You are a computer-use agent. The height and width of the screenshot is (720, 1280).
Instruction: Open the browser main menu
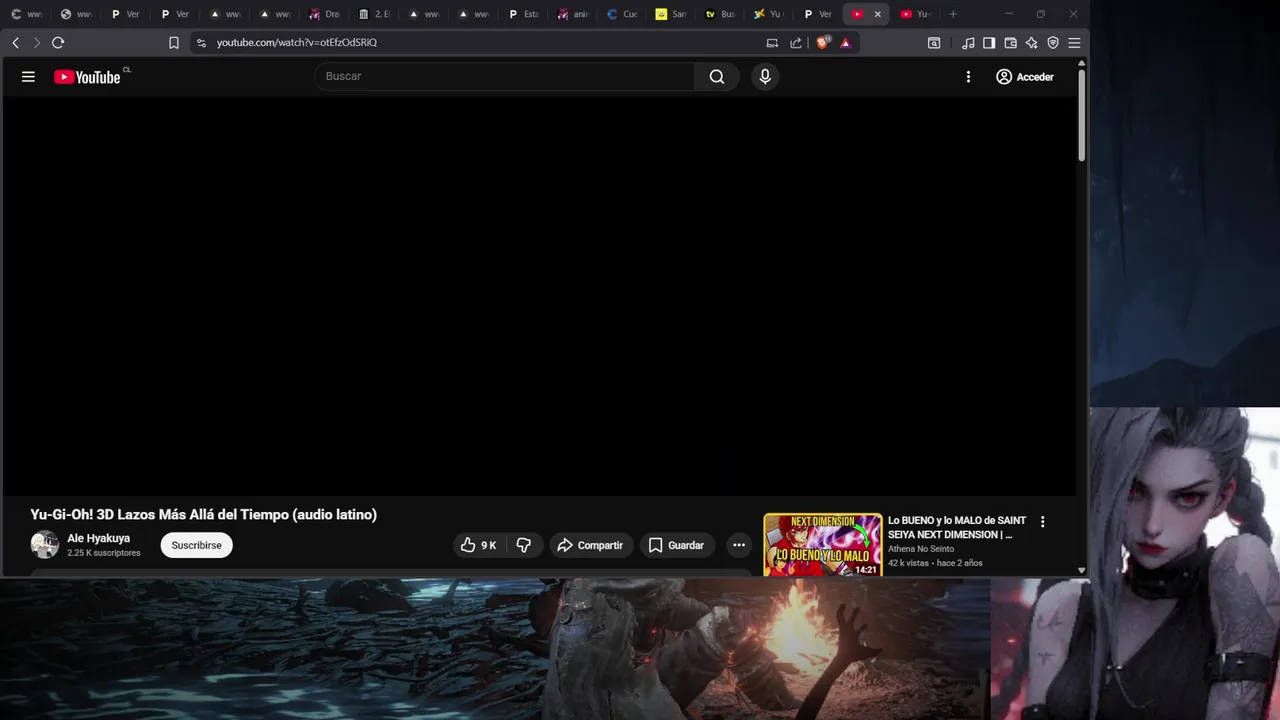(1074, 43)
